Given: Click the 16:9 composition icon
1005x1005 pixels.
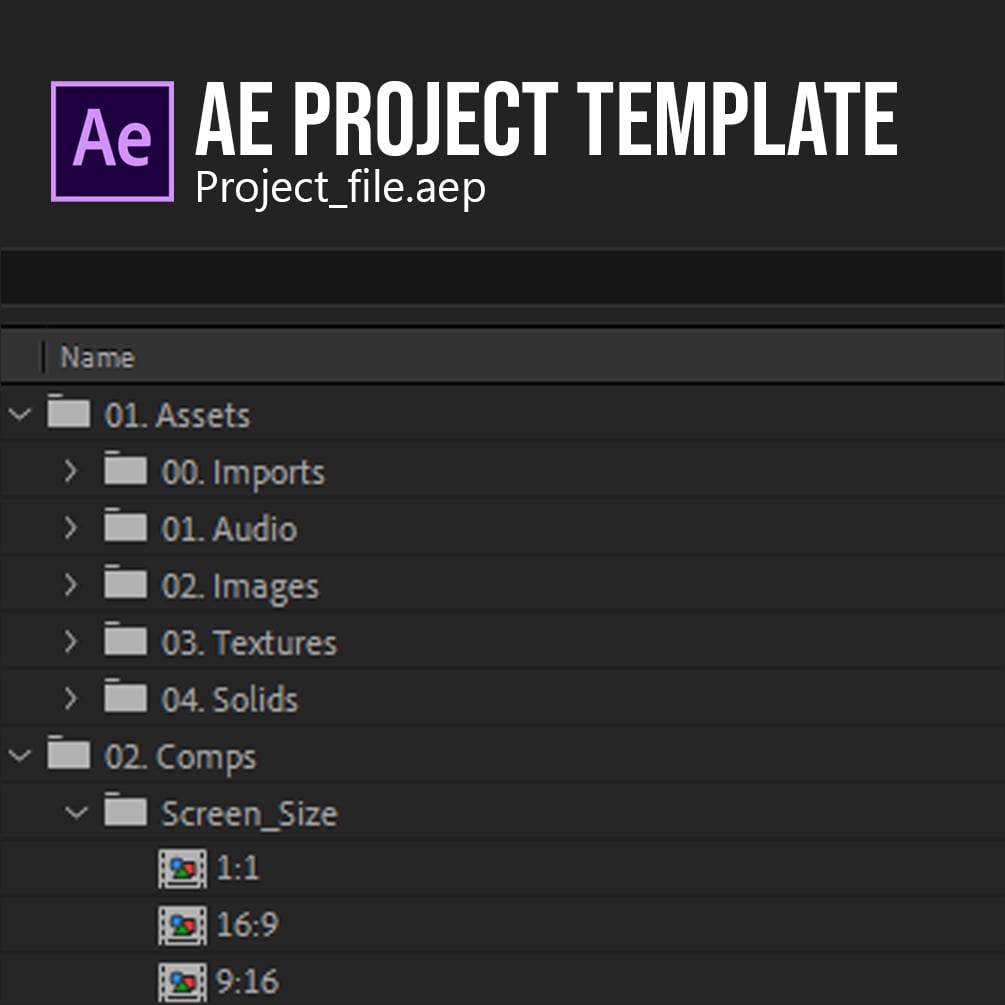Looking at the screenshot, I should point(182,925).
